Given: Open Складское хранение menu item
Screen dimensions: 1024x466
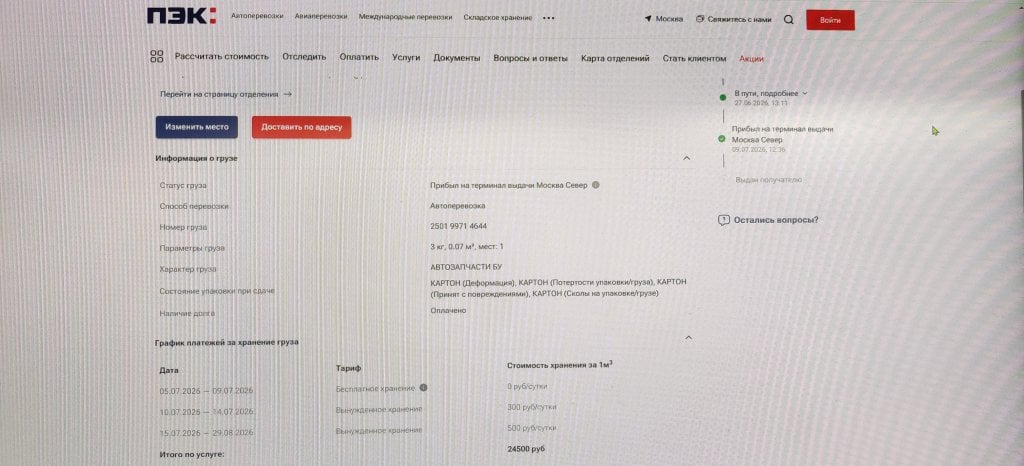Looking at the screenshot, I should tap(498, 18).
